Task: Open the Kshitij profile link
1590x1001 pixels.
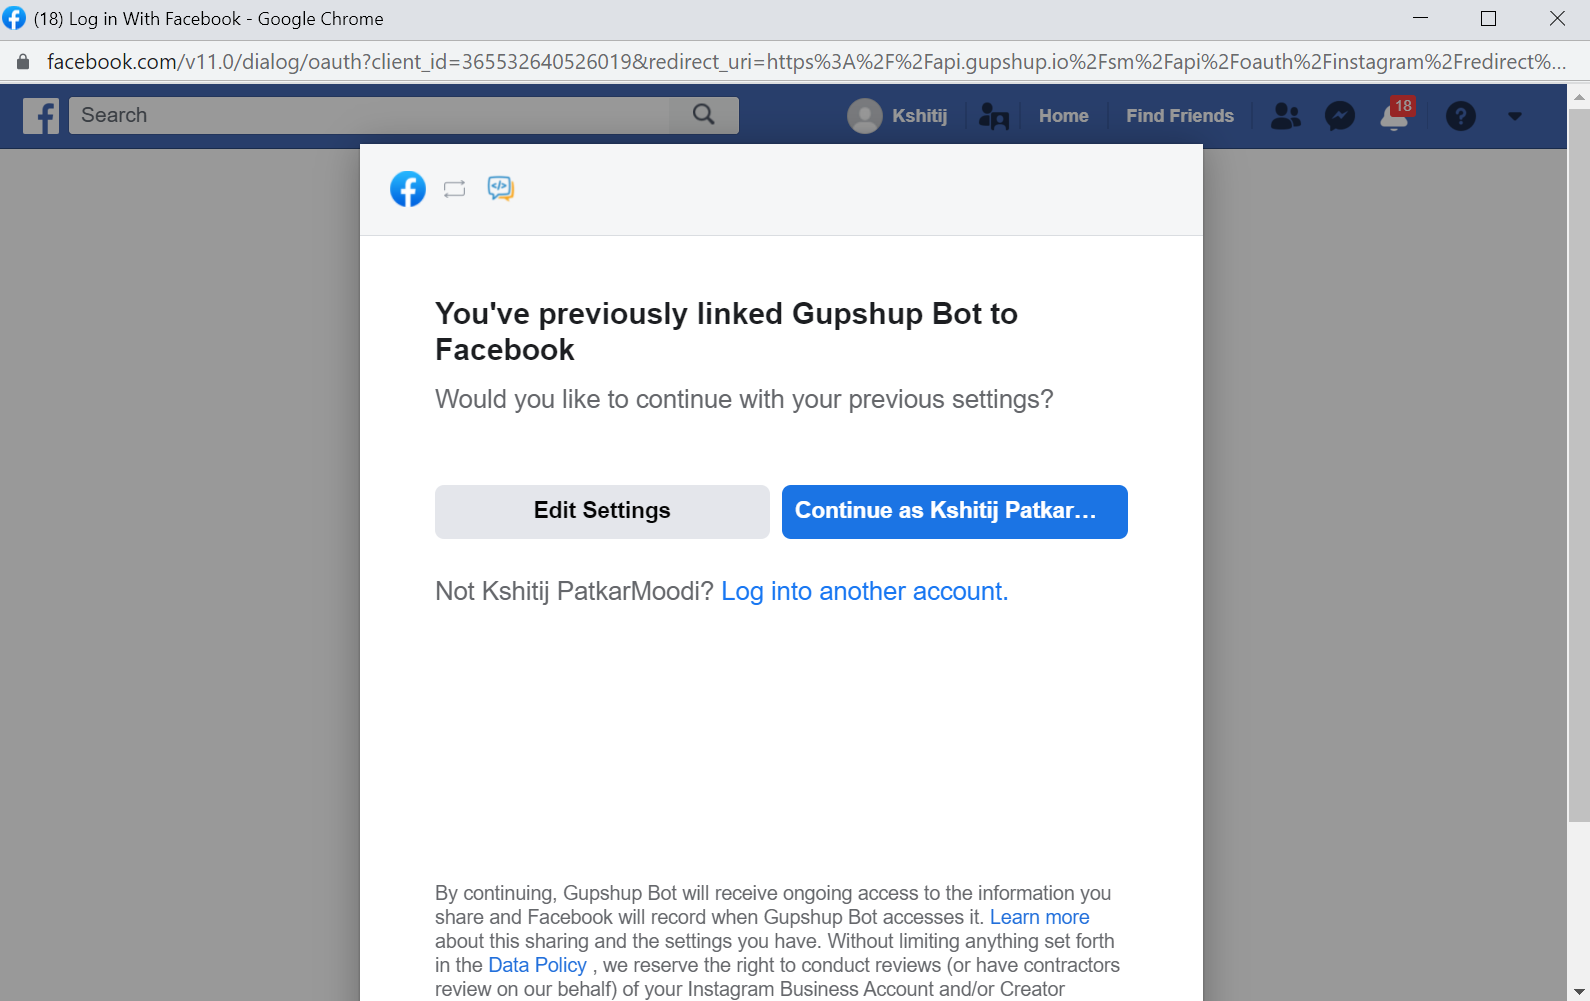Action: pyautogui.click(x=919, y=116)
